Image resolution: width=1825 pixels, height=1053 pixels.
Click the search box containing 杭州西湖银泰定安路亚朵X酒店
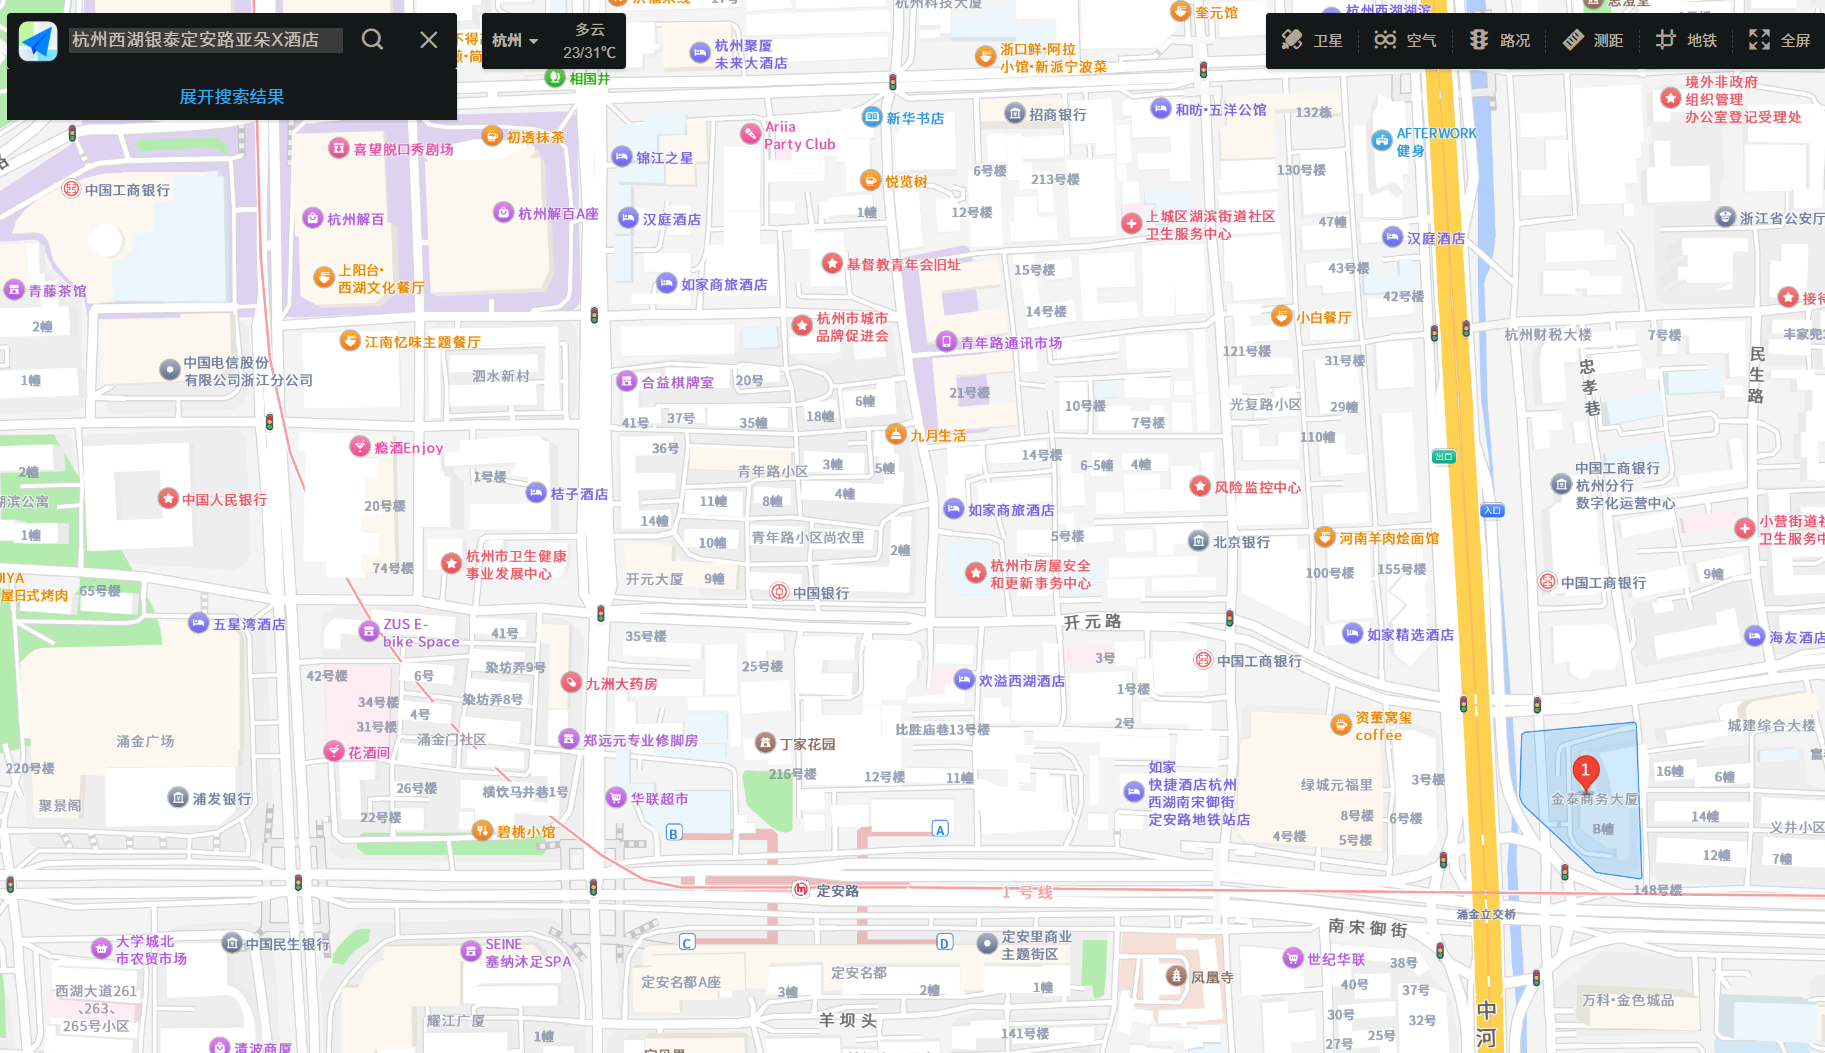pos(205,40)
